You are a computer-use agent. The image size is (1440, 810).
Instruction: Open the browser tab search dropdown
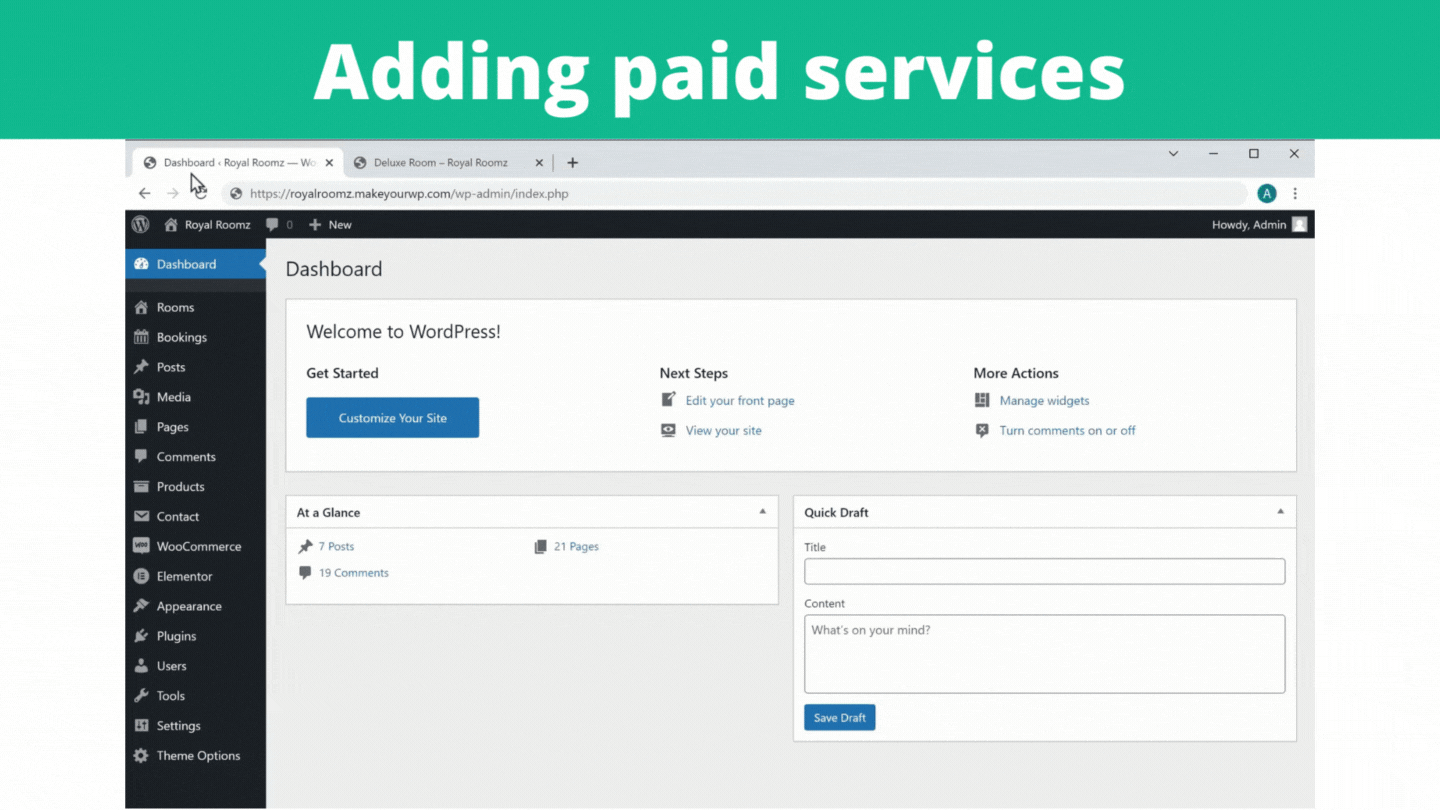(x=1173, y=154)
